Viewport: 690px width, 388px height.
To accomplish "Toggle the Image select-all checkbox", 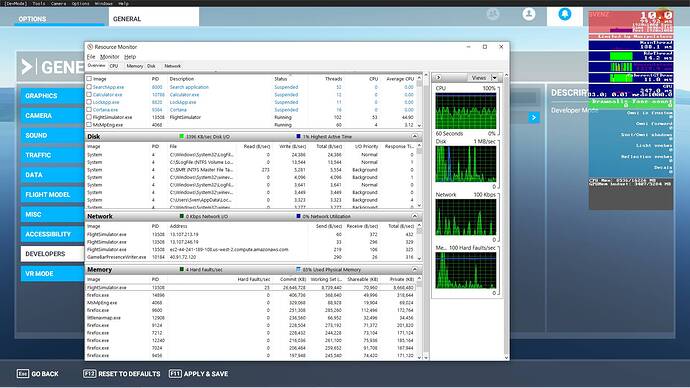I will click(89, 79).
